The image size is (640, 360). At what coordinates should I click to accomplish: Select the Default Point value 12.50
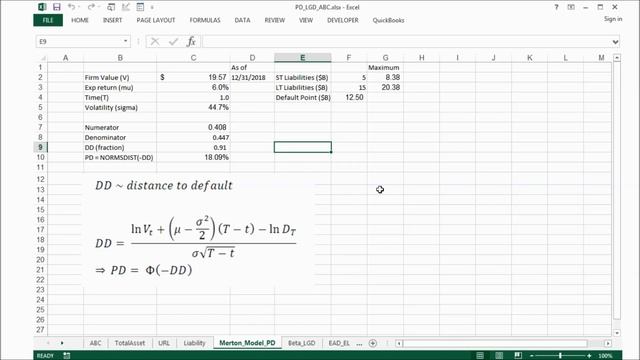(x=349, y=97)
